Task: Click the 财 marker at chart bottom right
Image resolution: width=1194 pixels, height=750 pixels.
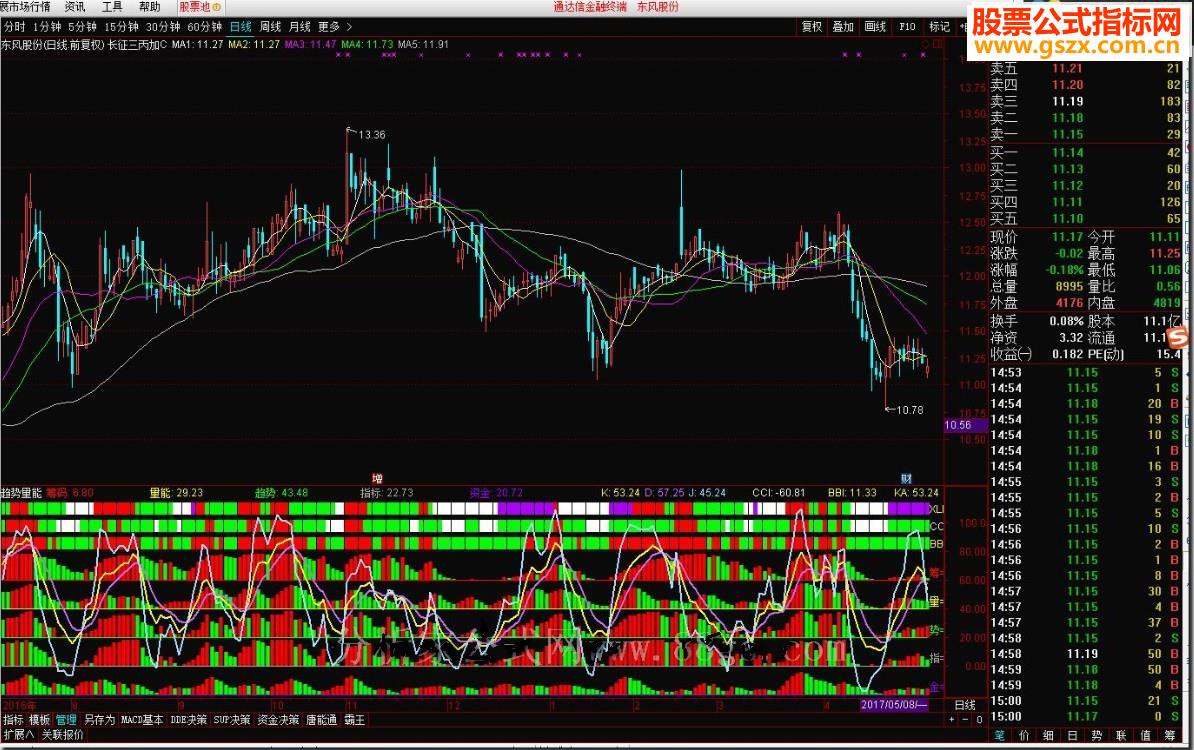Action: point(906,479)
